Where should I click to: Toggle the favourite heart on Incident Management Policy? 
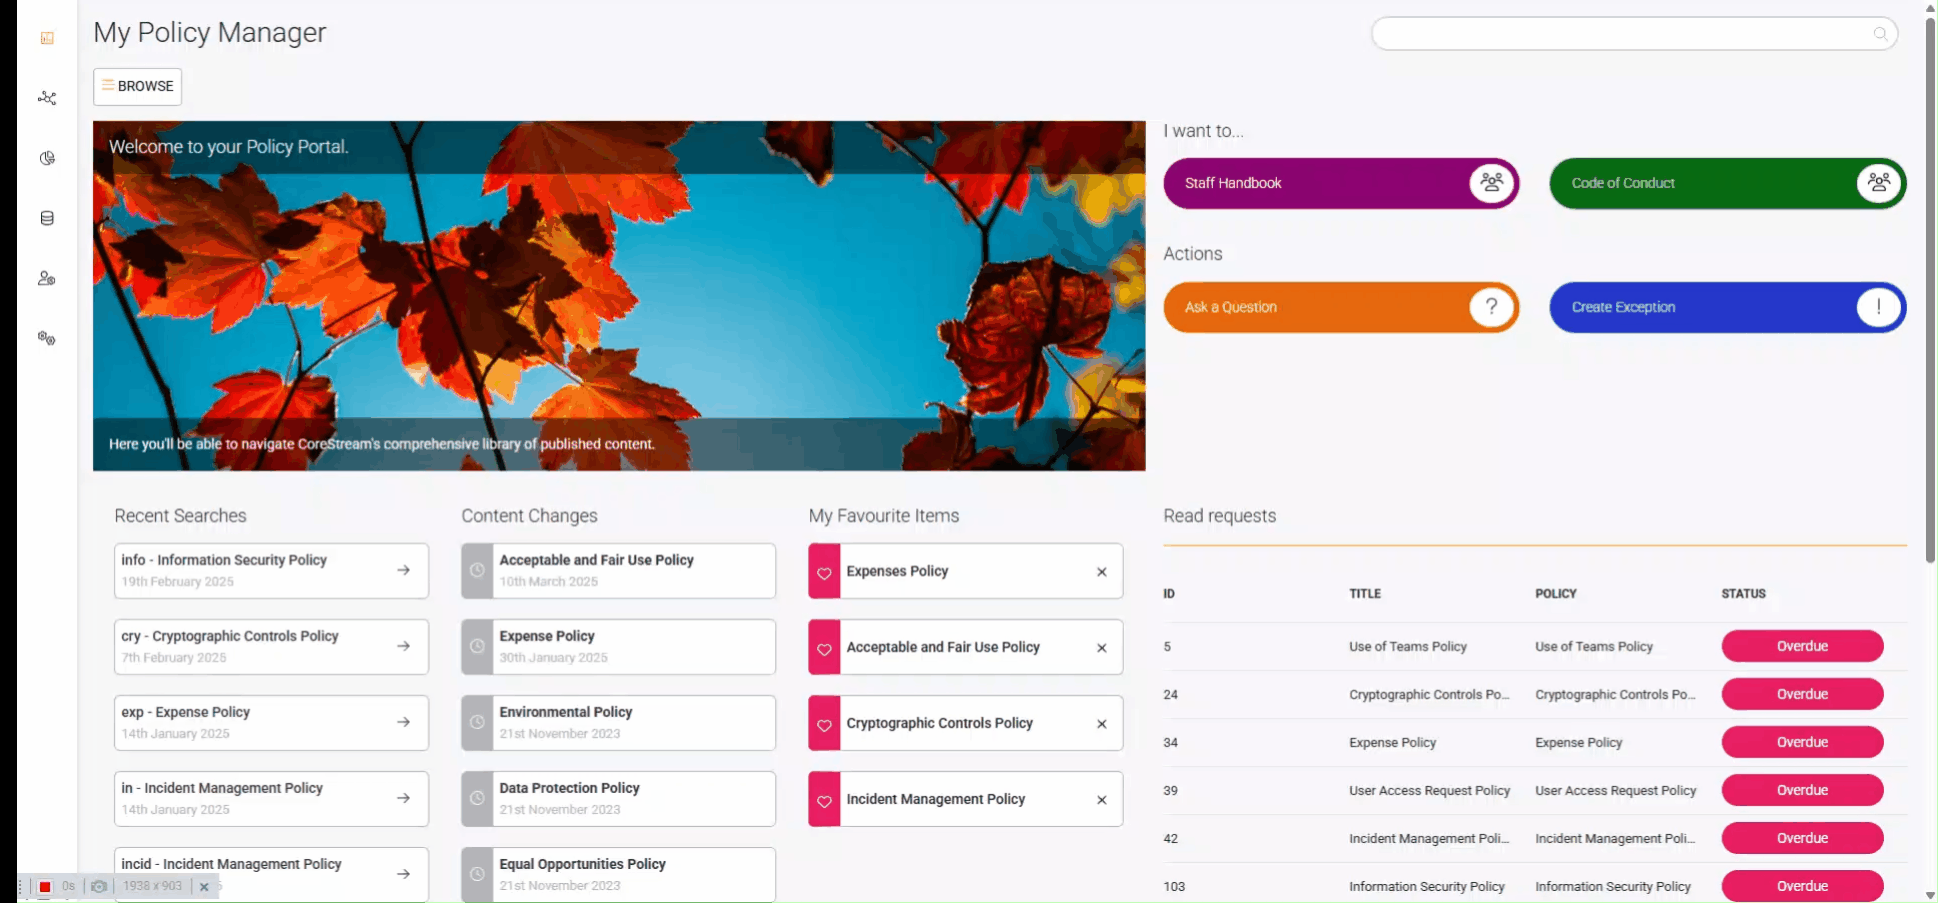click(x=824, y=799)
